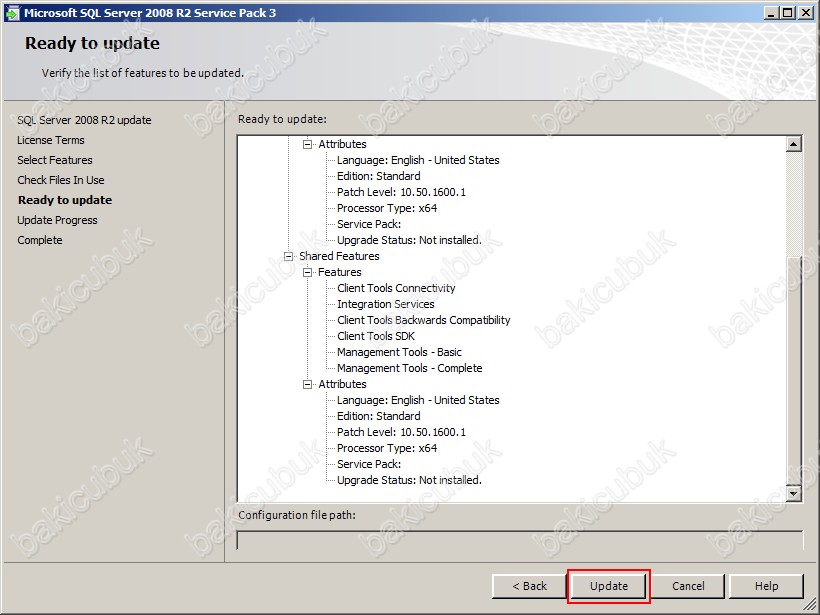The width and height of the screenshot is (820, 615).
Task: Select lower Edition: Standard row
Action: click(x=378, y=416)
